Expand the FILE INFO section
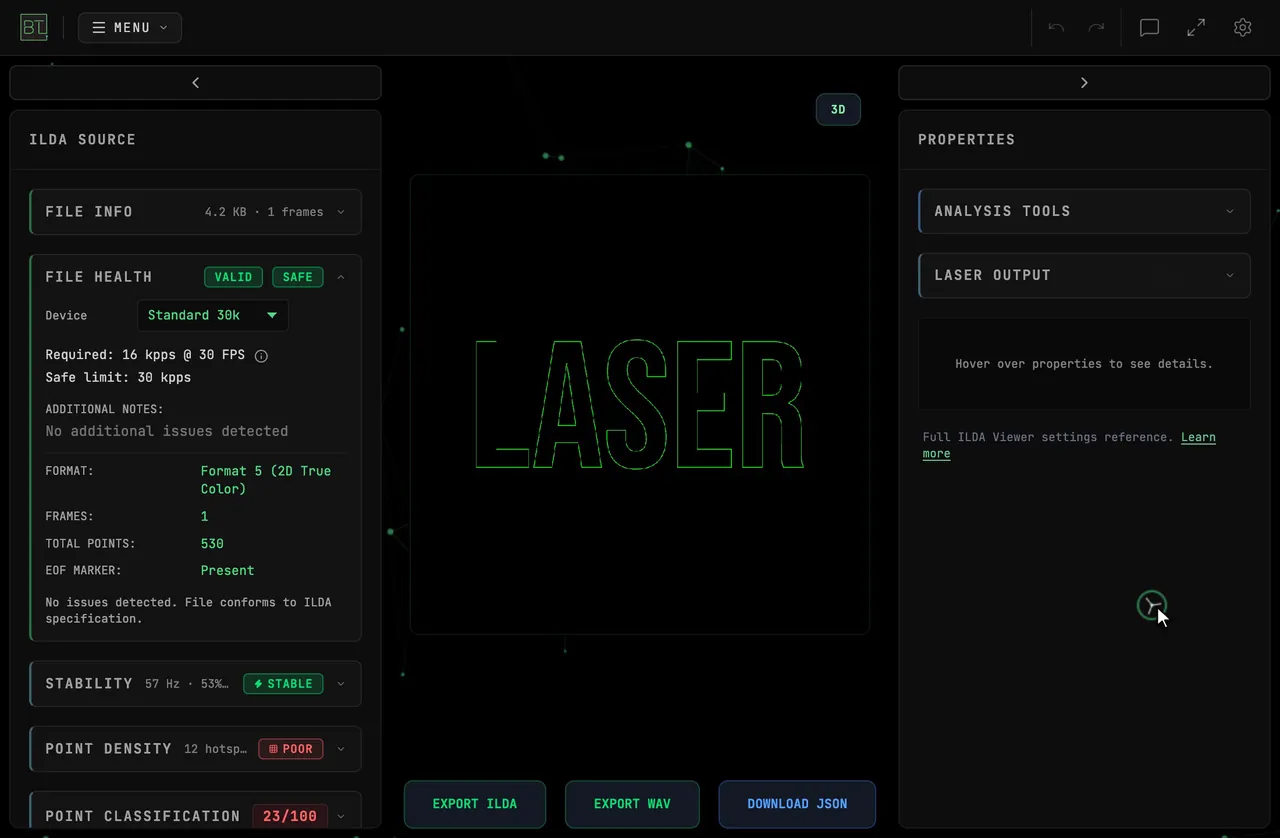Viewport: 1280px width, 838px height. click(196, 212)
